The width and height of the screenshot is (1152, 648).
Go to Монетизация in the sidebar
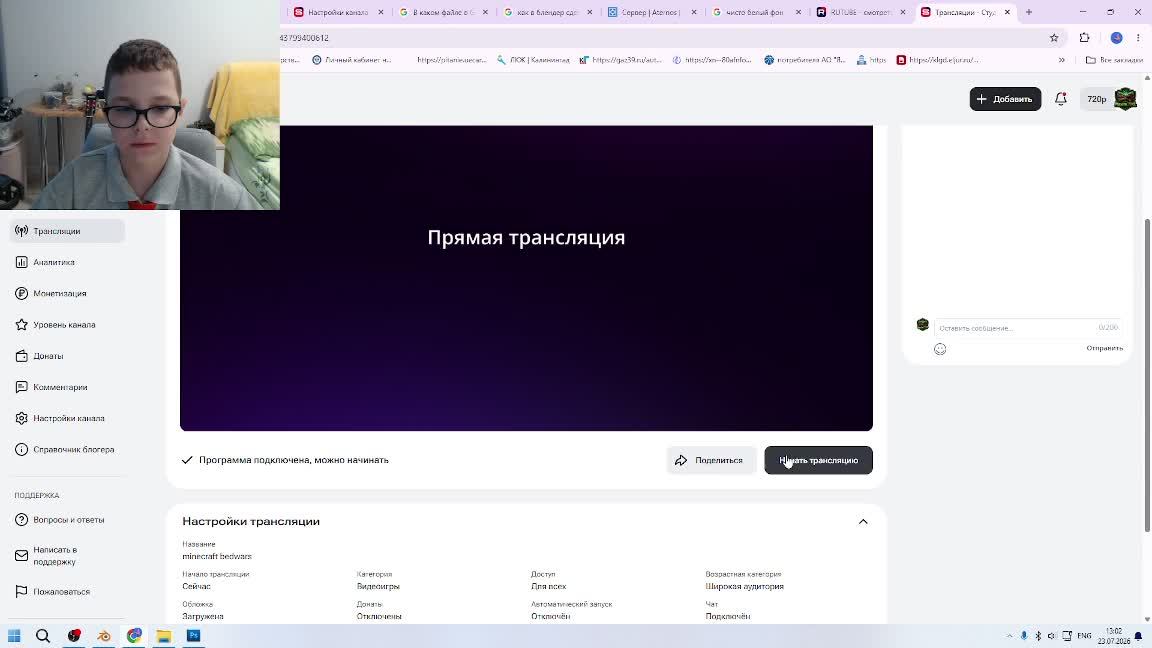point(60,293)
